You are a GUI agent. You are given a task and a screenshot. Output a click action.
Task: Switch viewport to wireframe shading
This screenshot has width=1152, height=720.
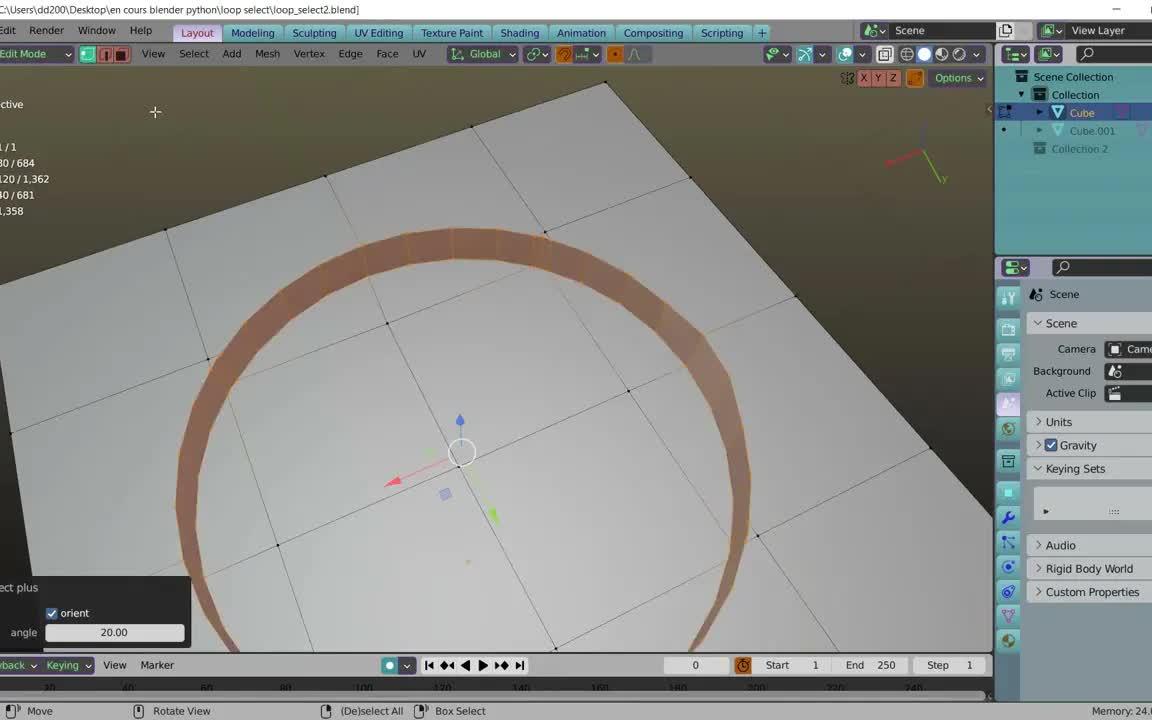[906, 54]
